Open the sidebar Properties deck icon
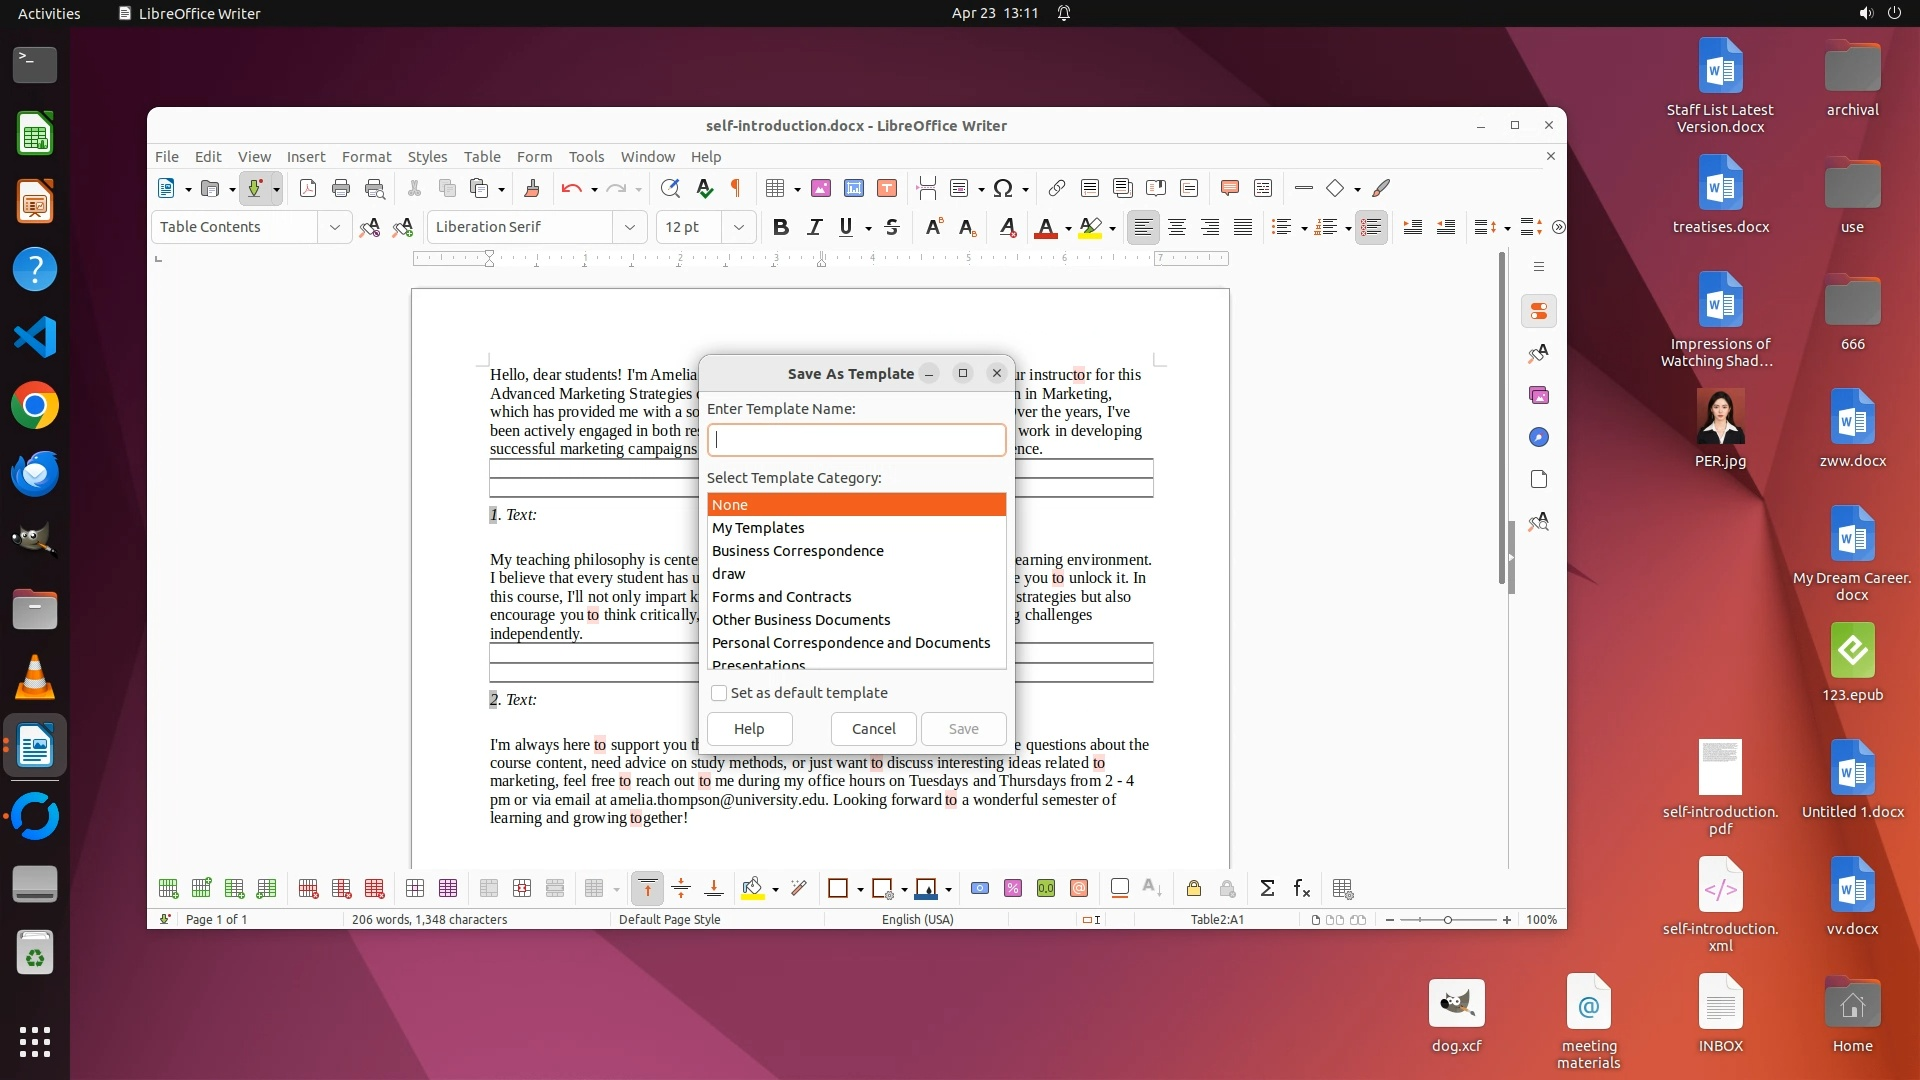Image resolution: width=1920 pixels, height=1080 pixels. click(1539, 311)
